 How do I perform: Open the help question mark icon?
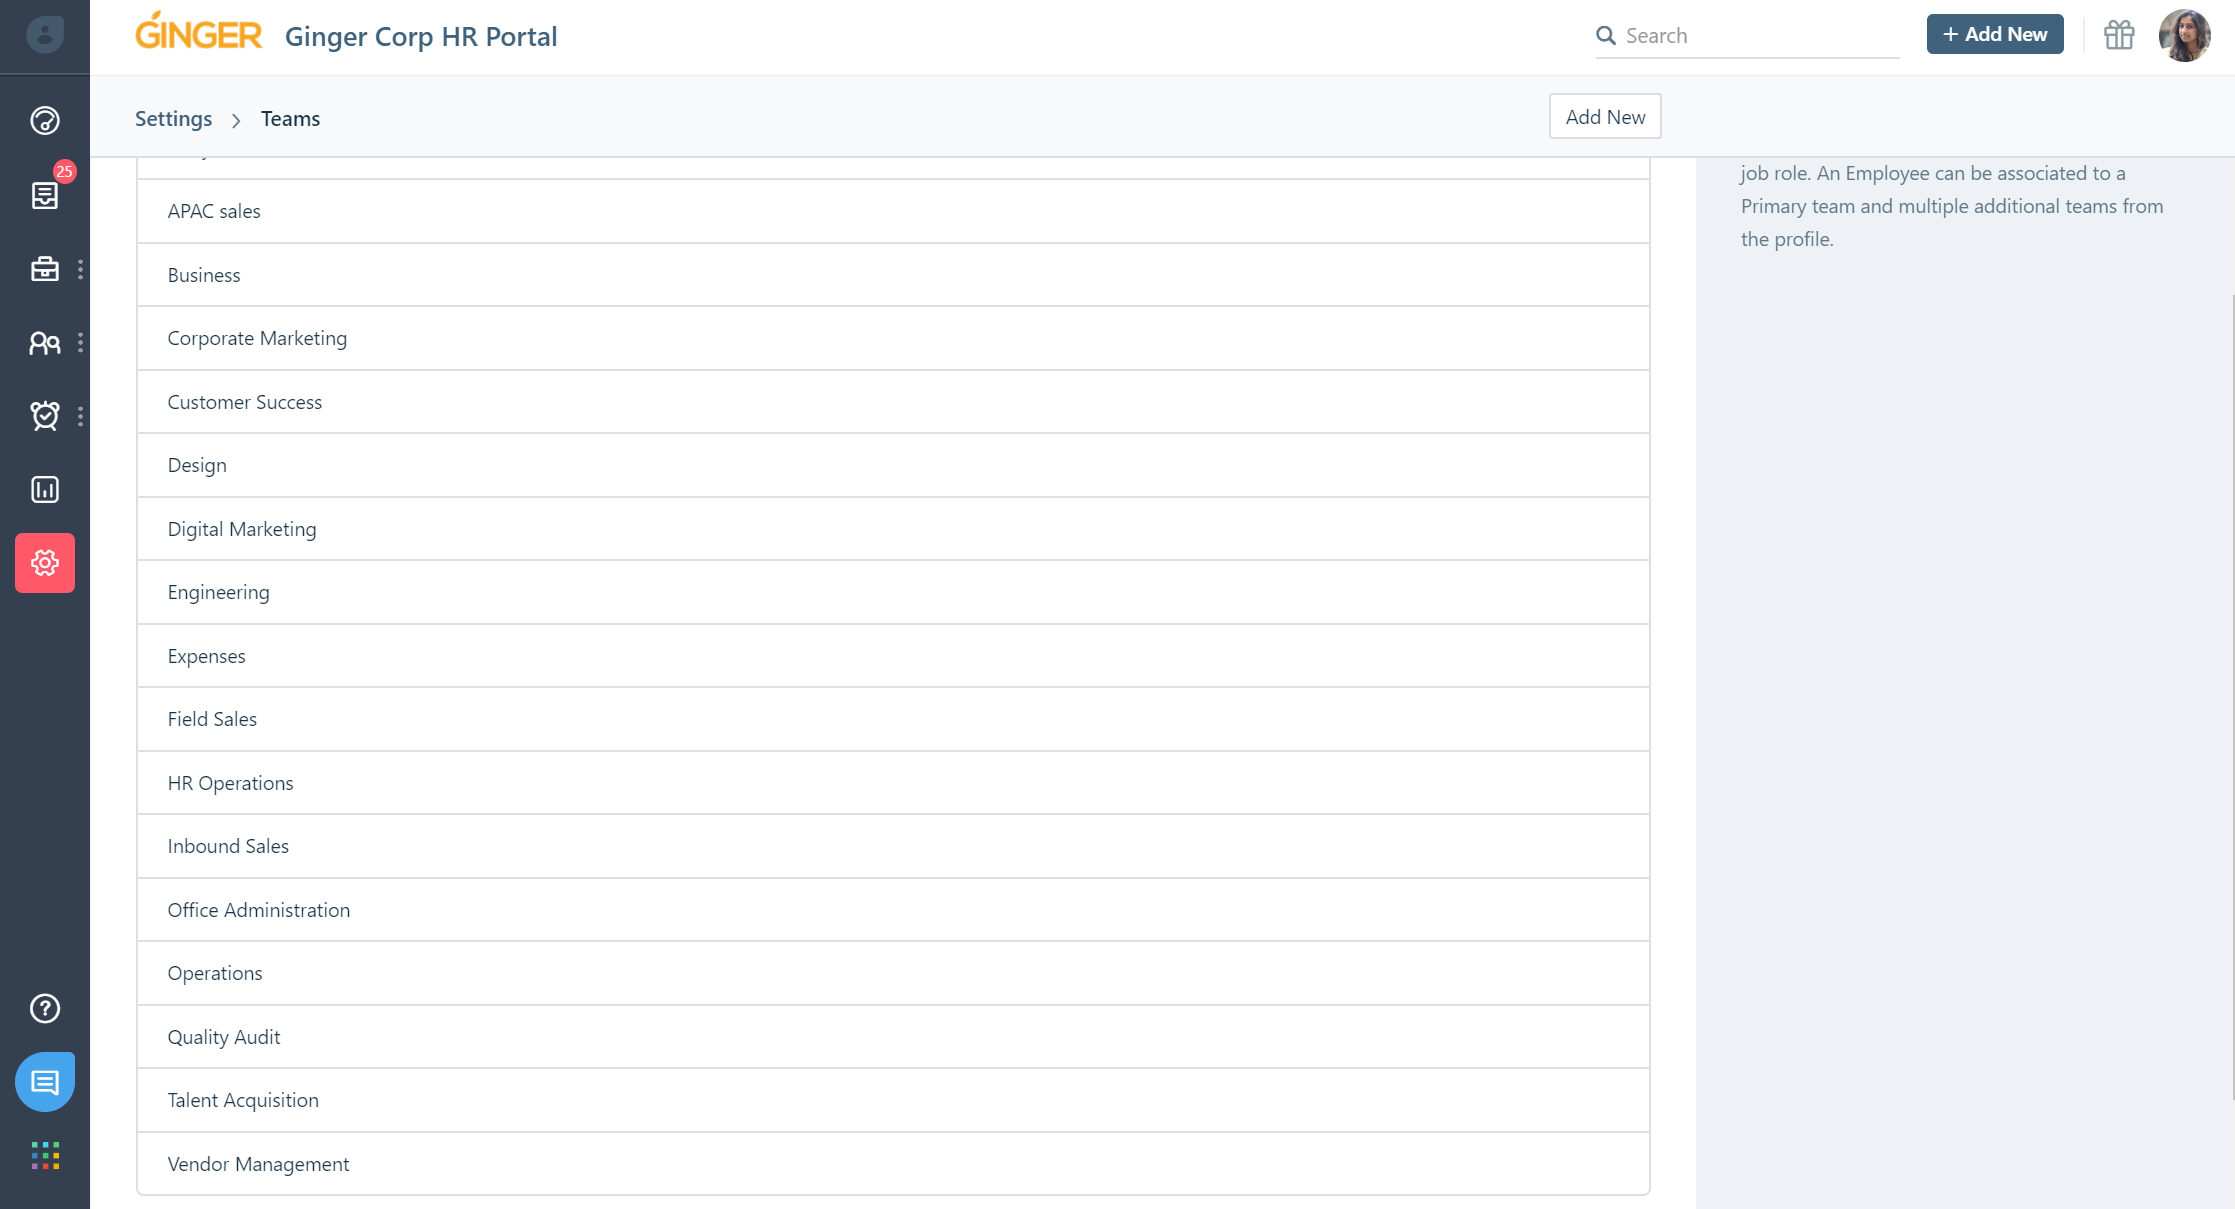pos(45,1009)
